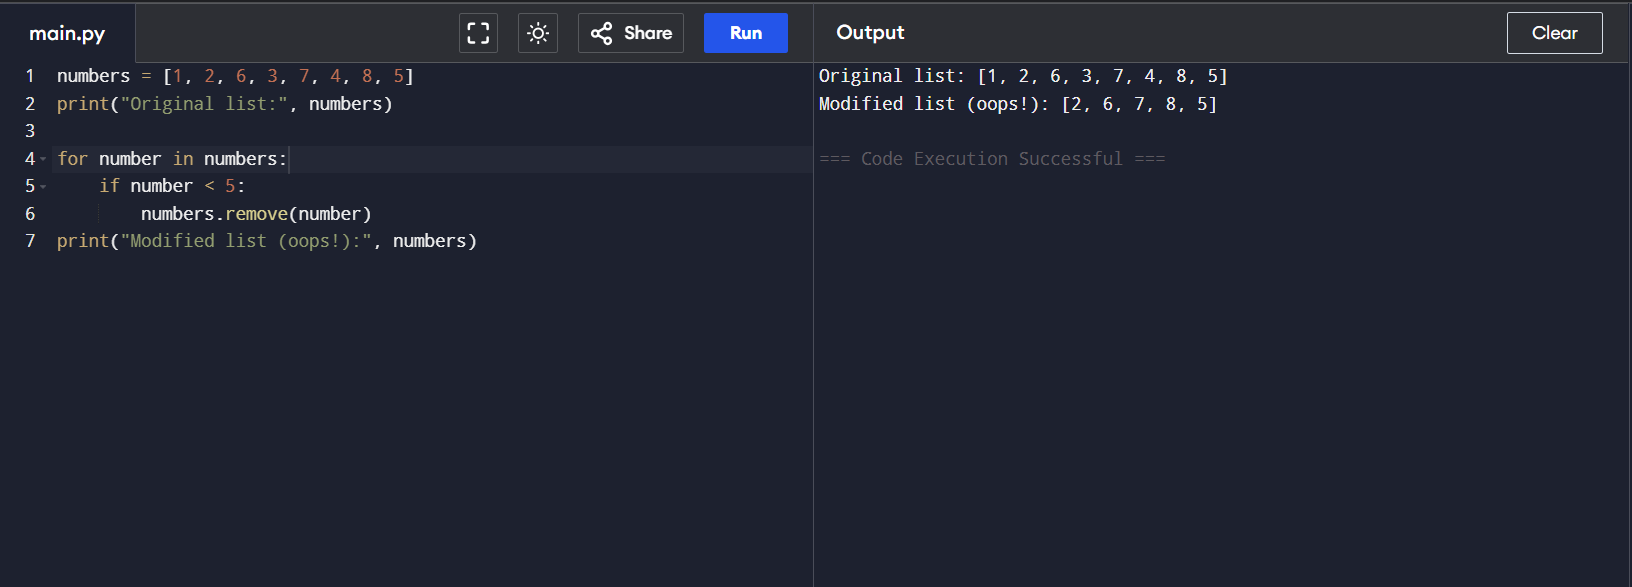The image size is (1632, 587).
Task: Click the remove method call on line 6
Action: pyautogui.click(x=256, y=214)
